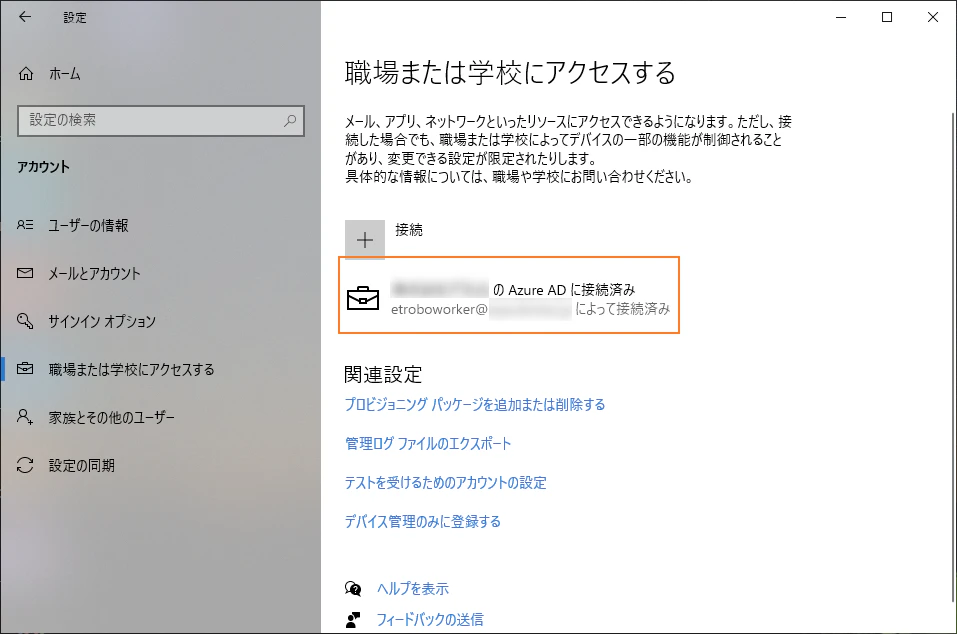Select 職場または学校にアクセスする in sidebar

[131, 369]
